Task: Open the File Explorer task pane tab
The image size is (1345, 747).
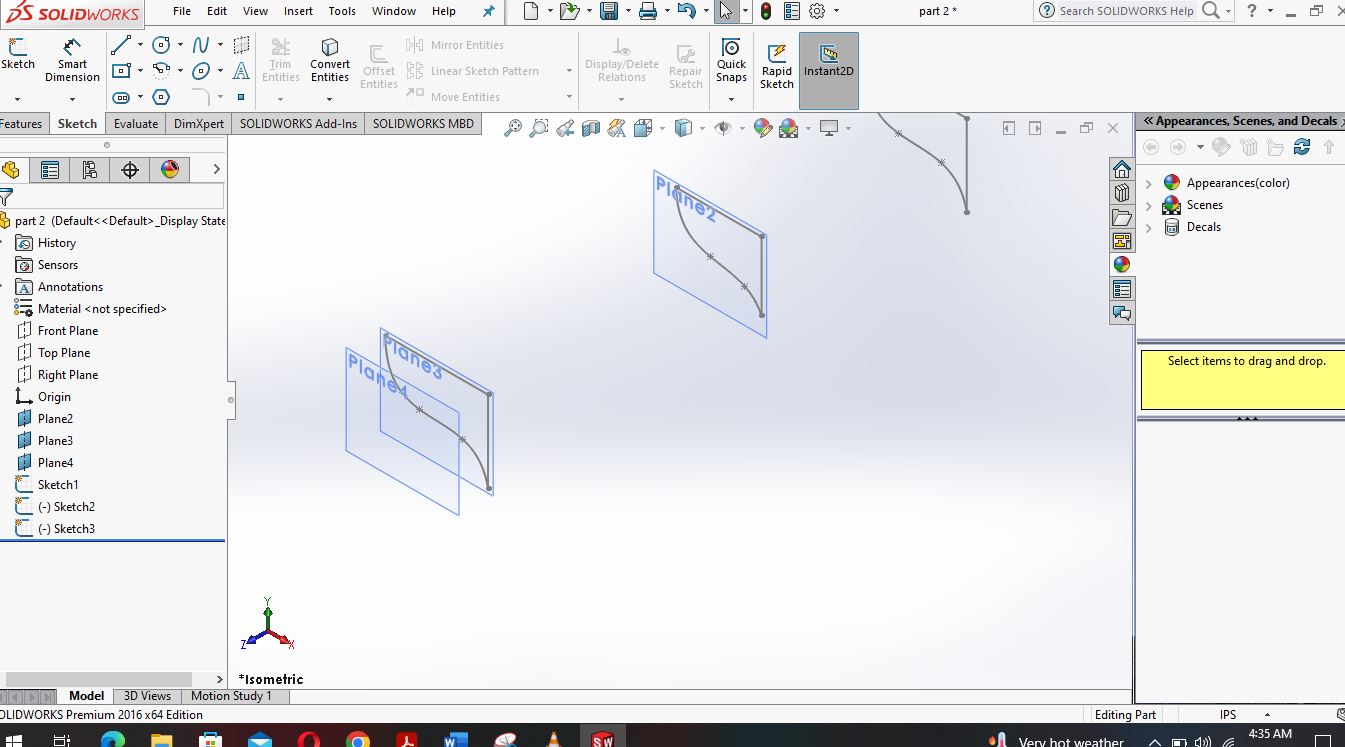Action: pyautogui.click(x=1122, y=217)
